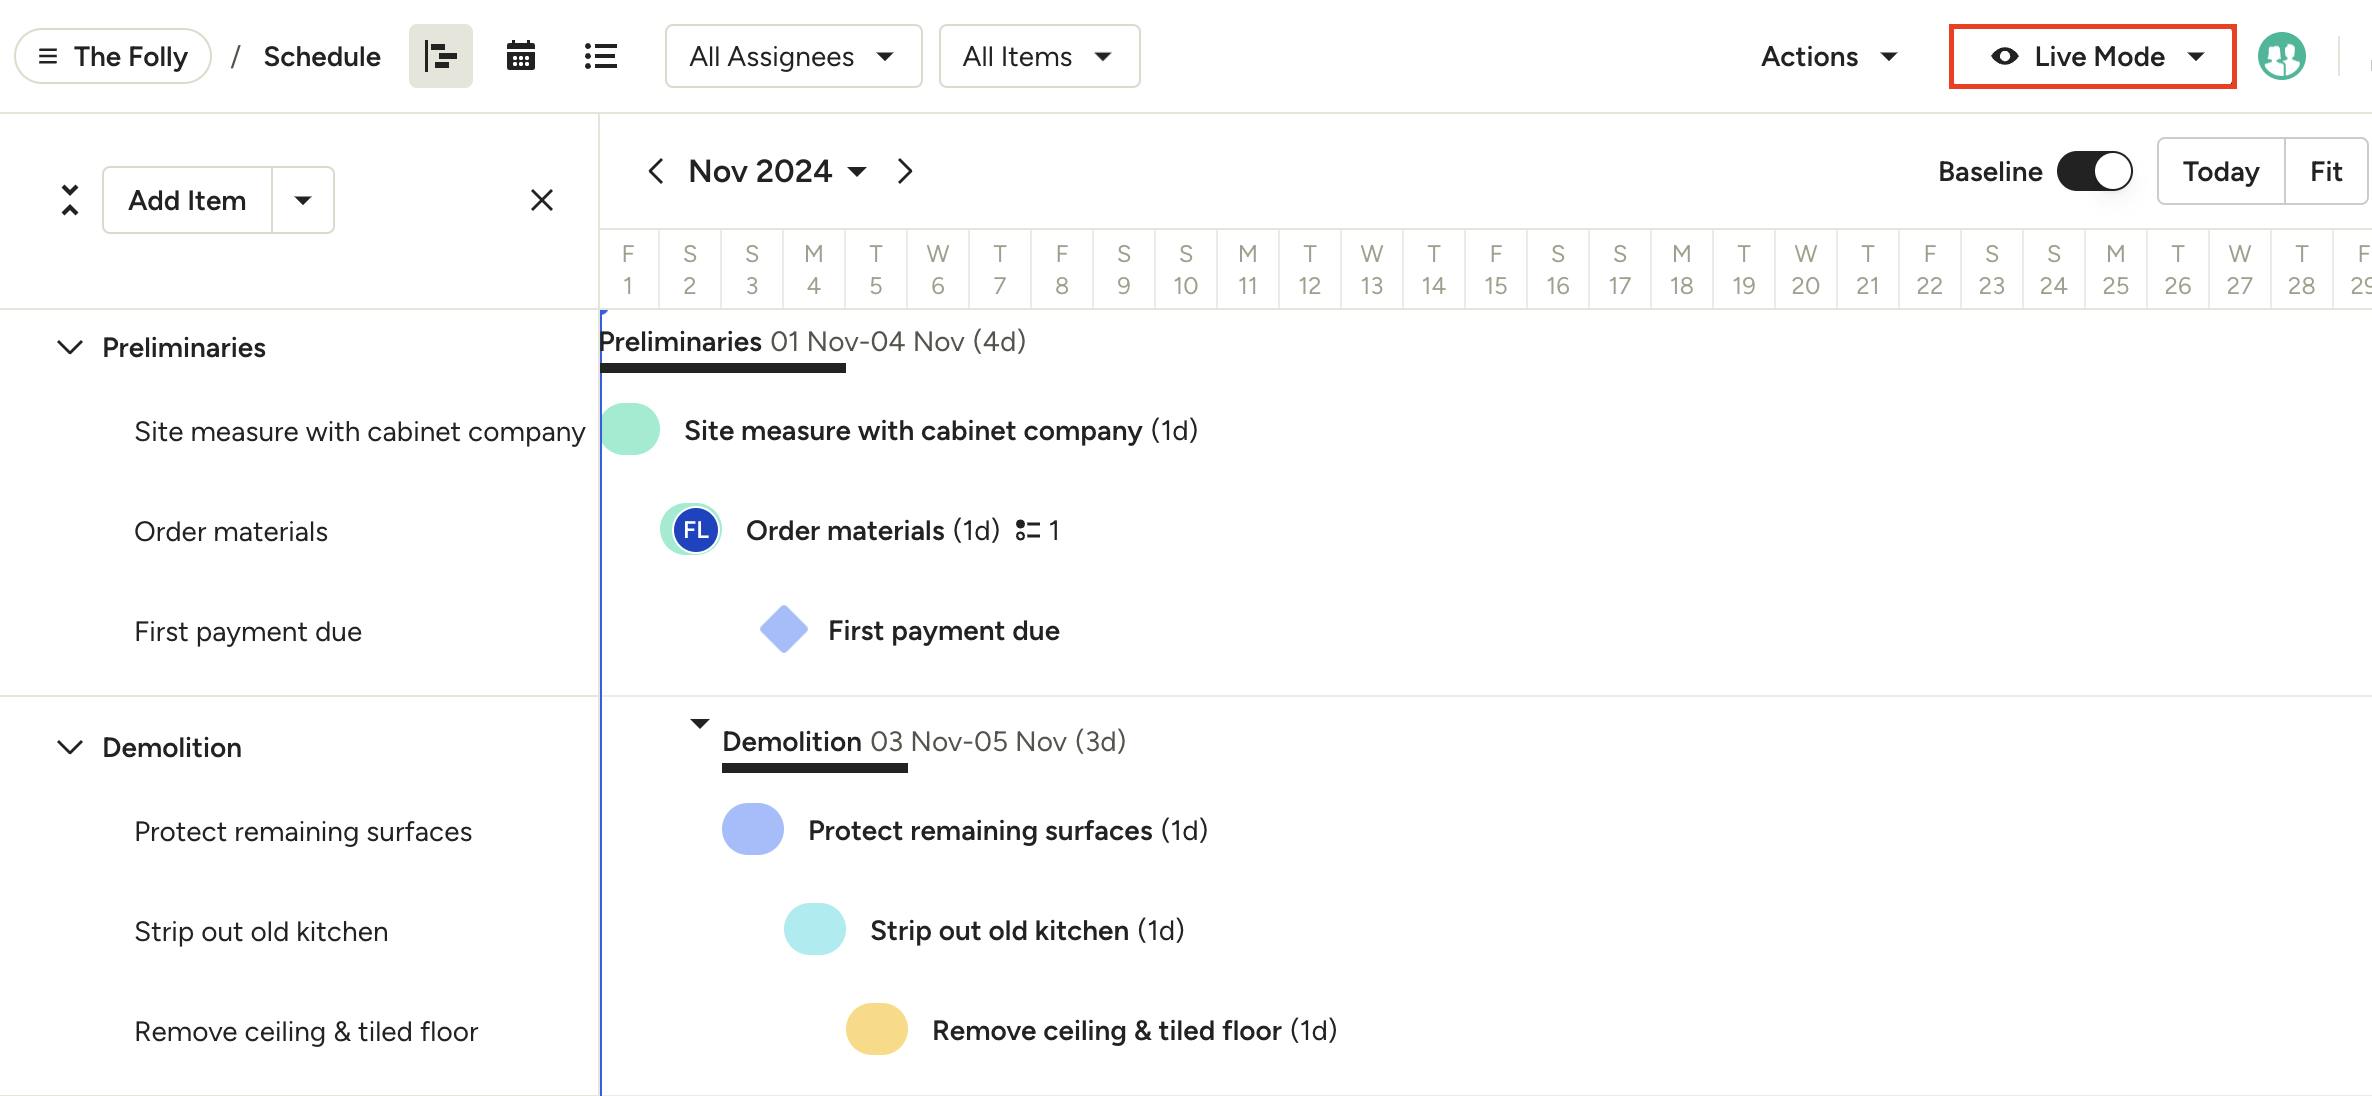2372x1096 pixels.
Task: Open the calendar view icon
Action: coord(520,56)
